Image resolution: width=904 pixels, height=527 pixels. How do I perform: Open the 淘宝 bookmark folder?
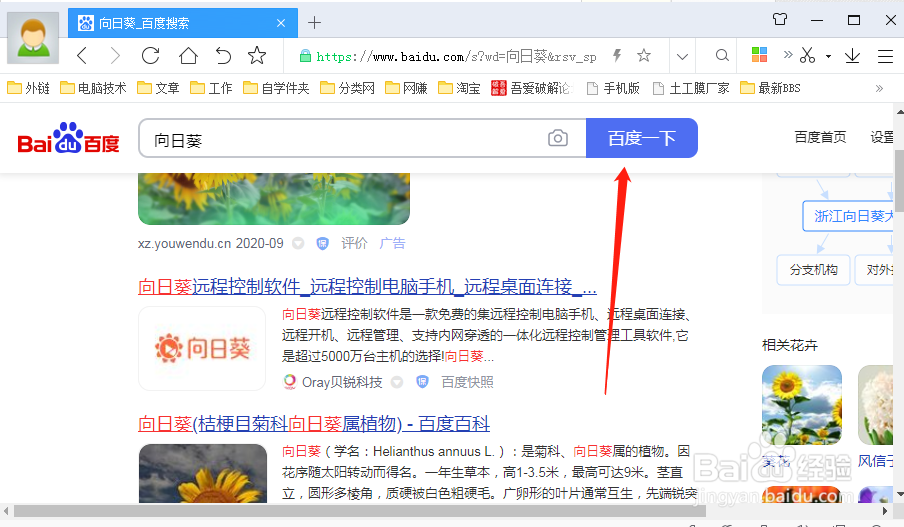(459, 88)
